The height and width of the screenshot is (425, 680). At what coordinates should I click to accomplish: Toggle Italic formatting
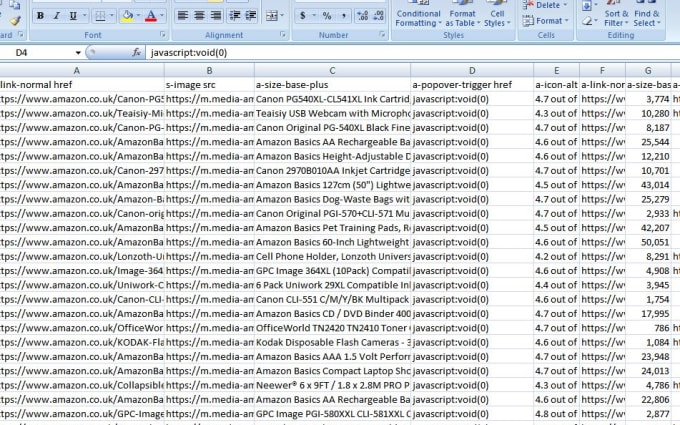tap(56, 16)
